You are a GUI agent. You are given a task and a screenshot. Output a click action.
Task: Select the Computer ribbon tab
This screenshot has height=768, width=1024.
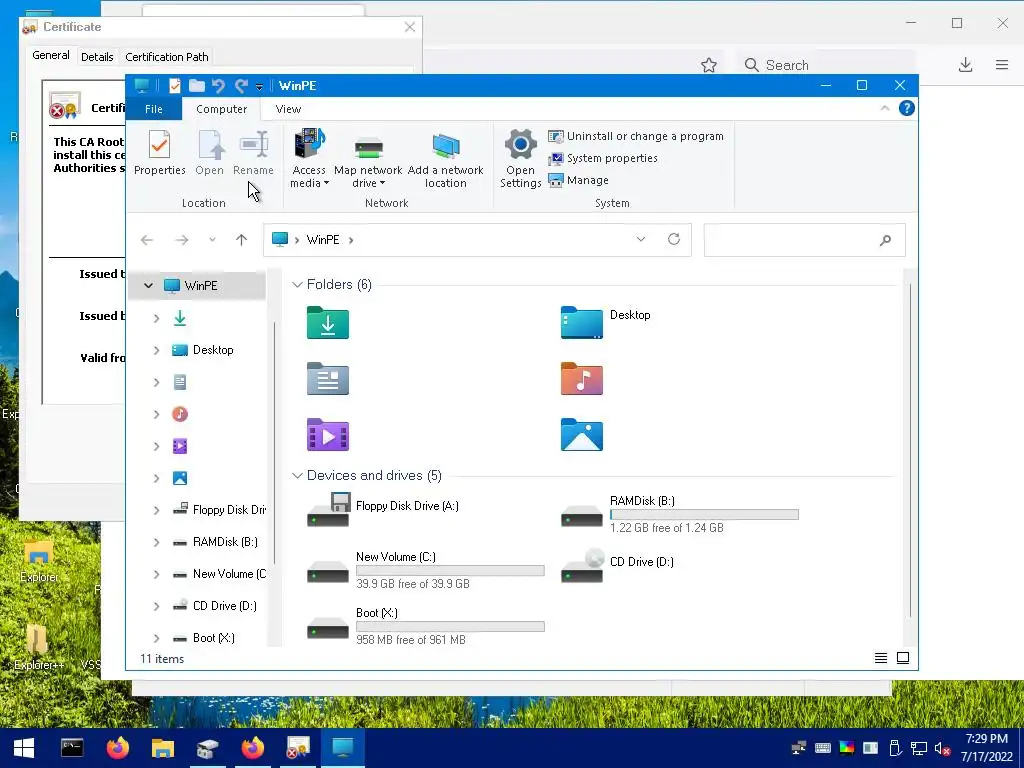pos(221,109)
